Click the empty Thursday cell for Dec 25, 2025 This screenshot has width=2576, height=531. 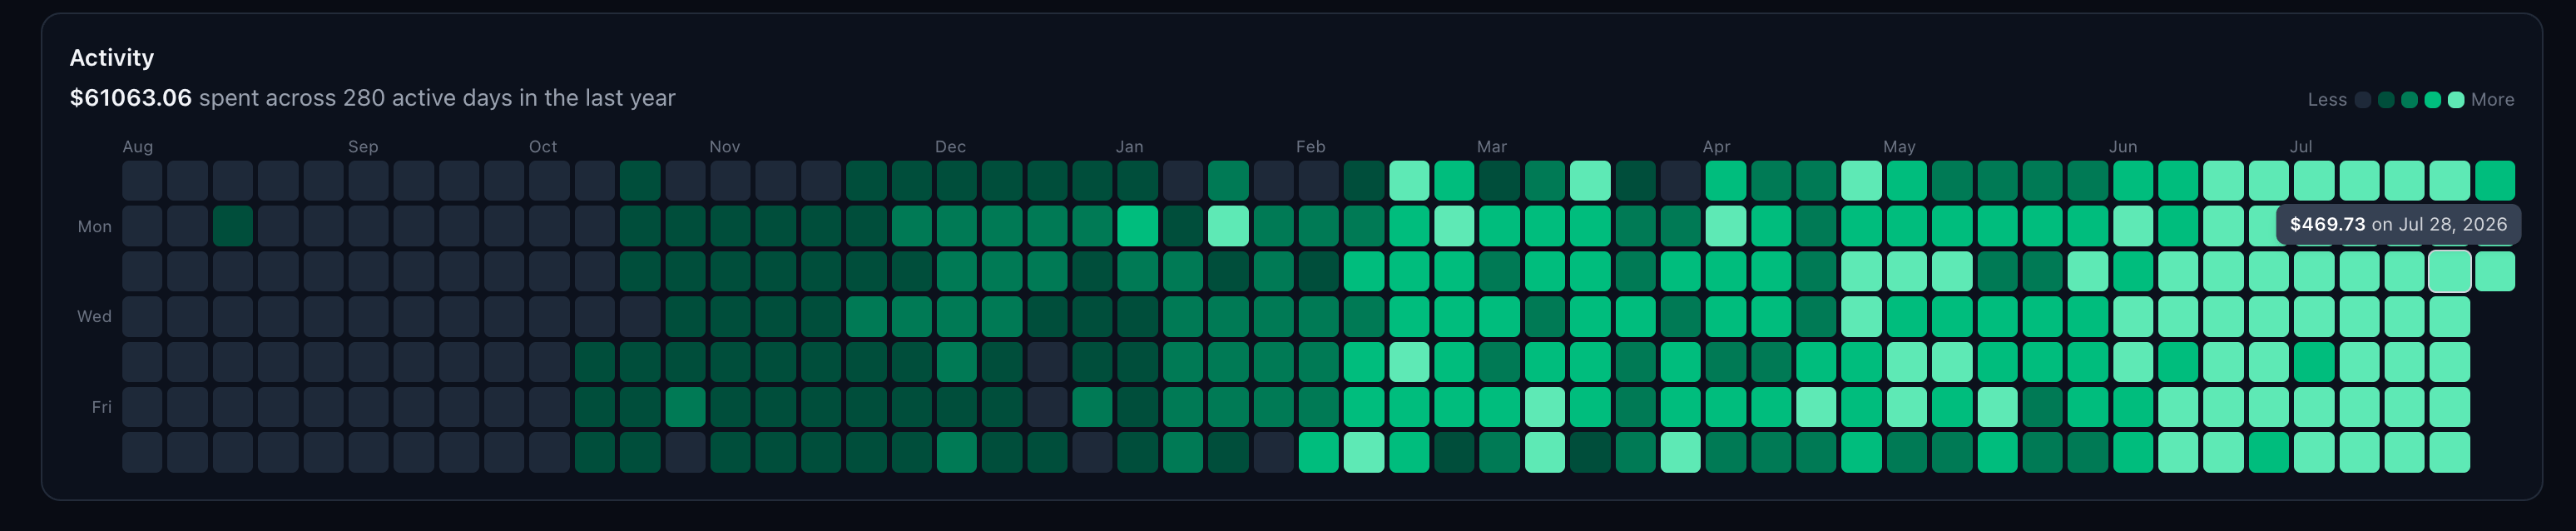click(1047, 362)
